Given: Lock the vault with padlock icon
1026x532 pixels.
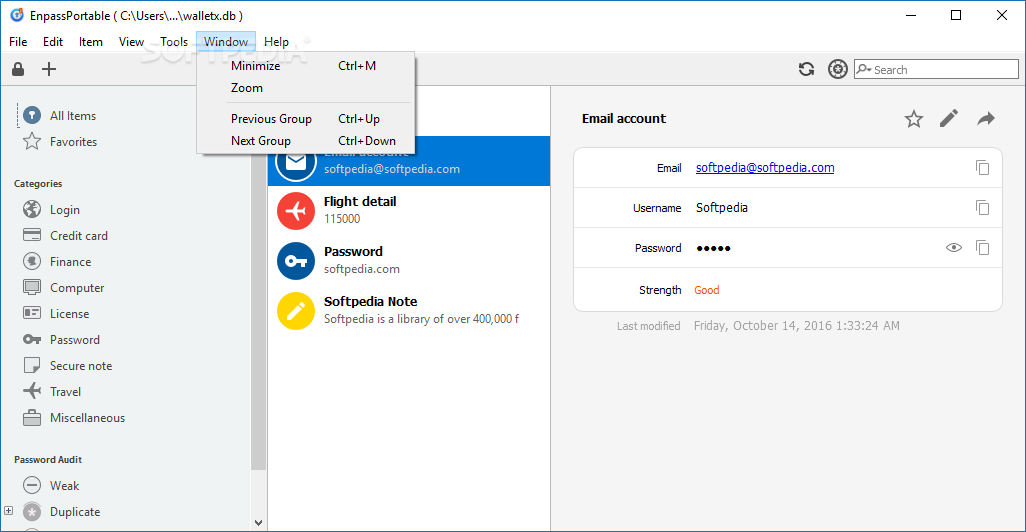Looking at the screenshot, I should 18,69.
